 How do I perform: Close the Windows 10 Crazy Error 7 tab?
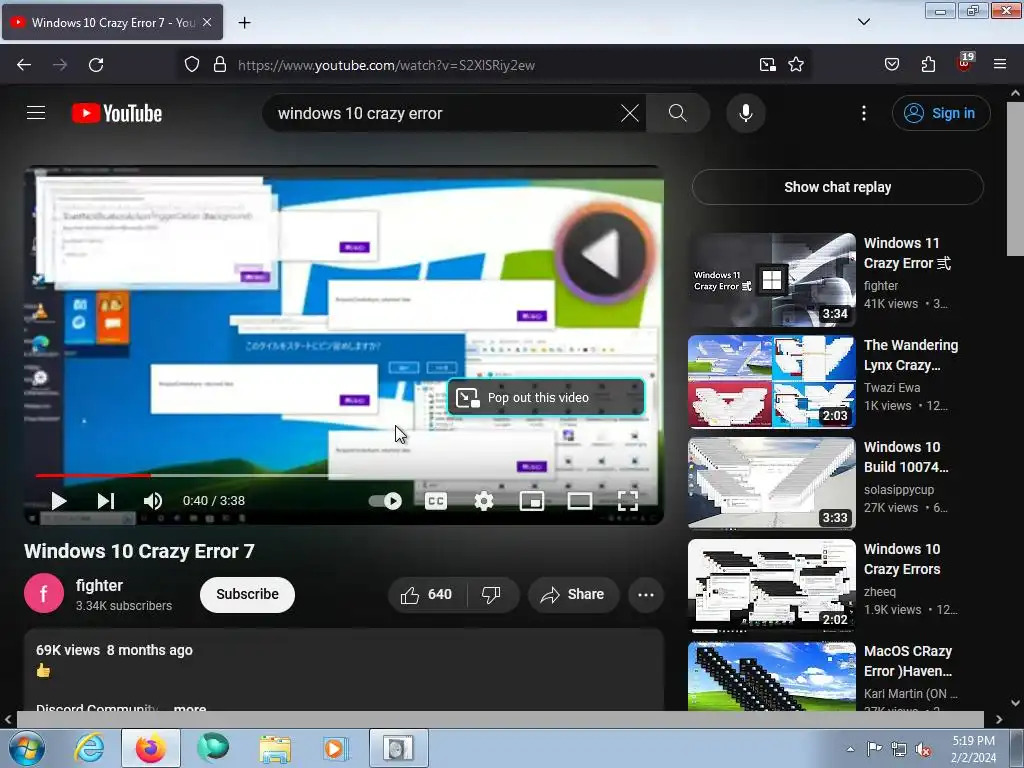(x=207, y=22)
